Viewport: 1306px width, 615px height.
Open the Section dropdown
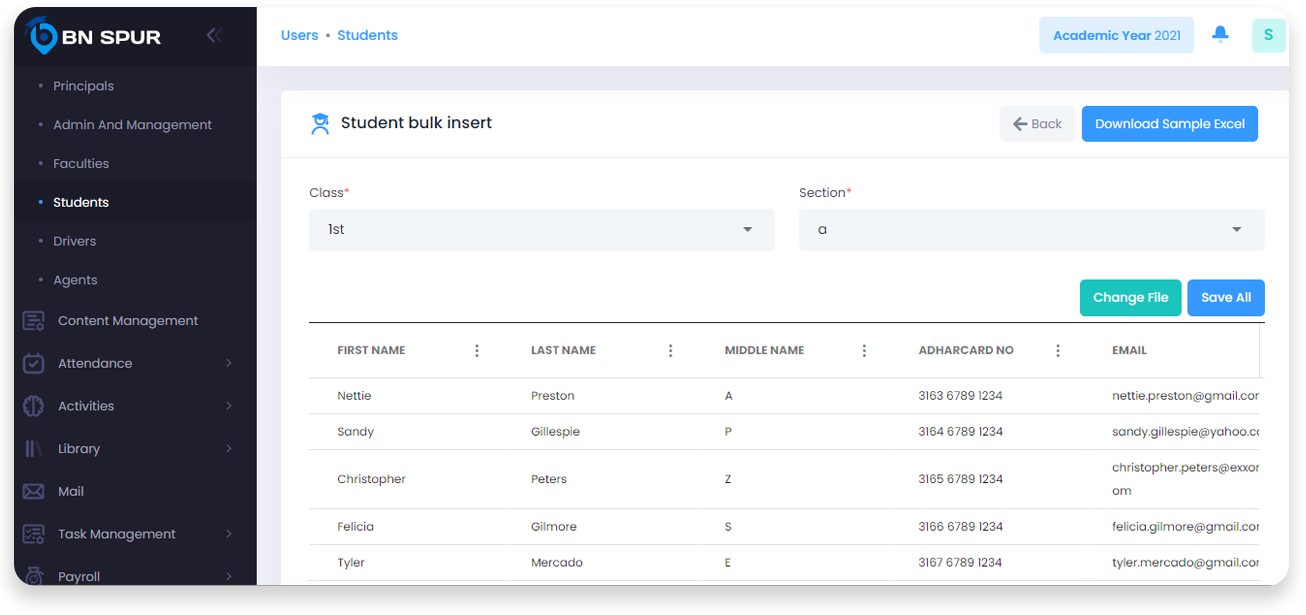click(x=1031, y=230)
